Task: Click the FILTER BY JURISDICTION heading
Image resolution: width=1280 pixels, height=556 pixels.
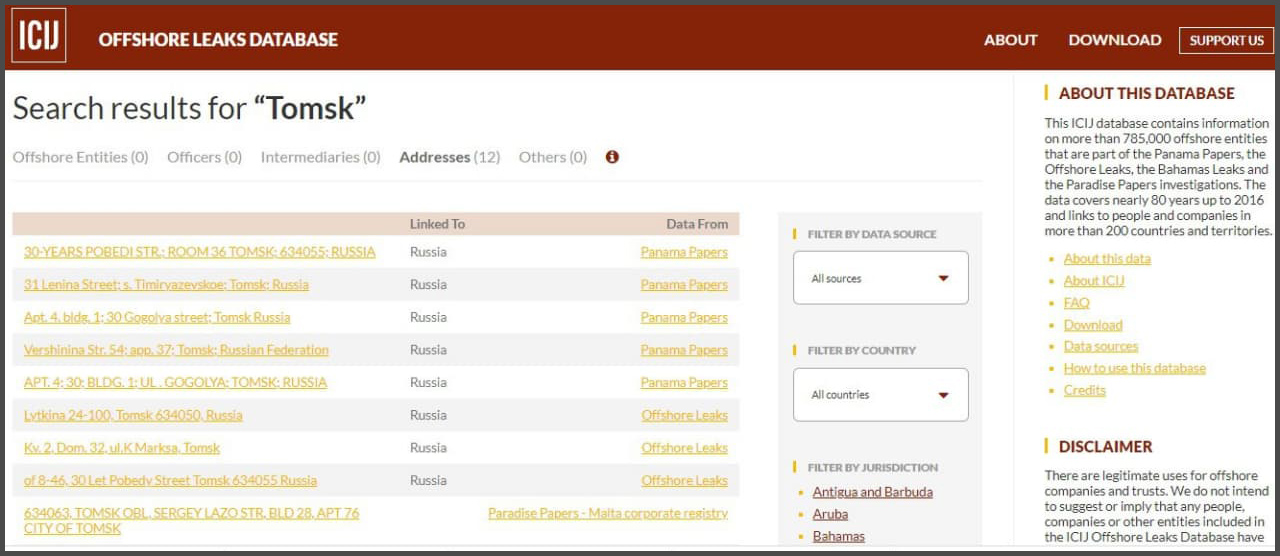Action: [x=873, y=467]
